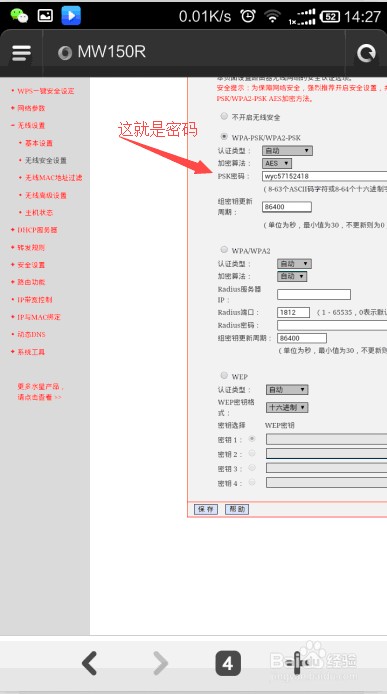Reload the MW150R page
The image size is (387, 694).
click(366, 53)
